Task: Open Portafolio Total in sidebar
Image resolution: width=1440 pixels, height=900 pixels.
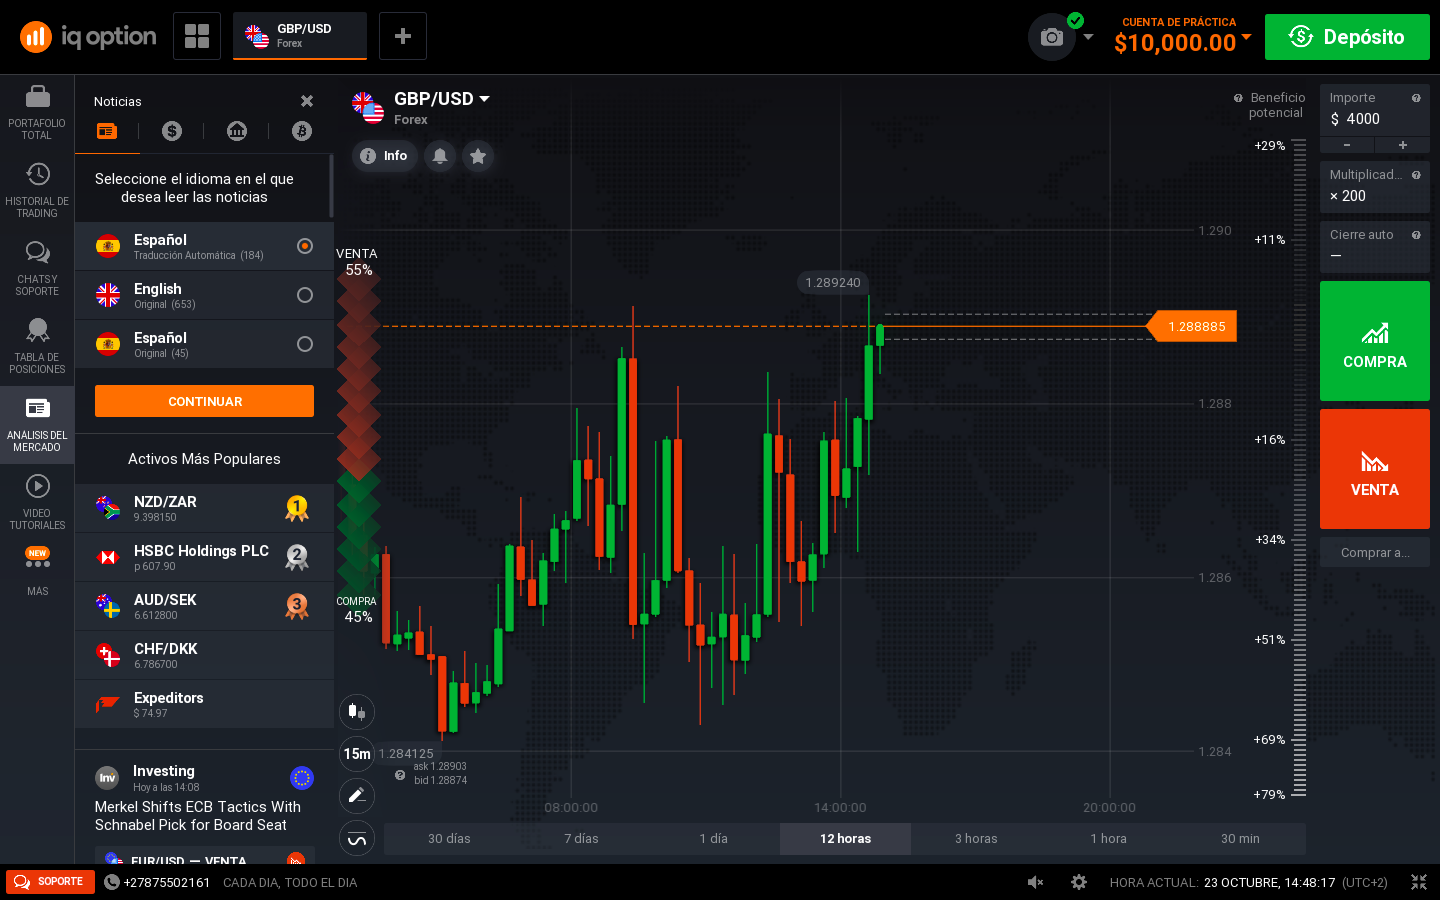Action: [37, 113]
